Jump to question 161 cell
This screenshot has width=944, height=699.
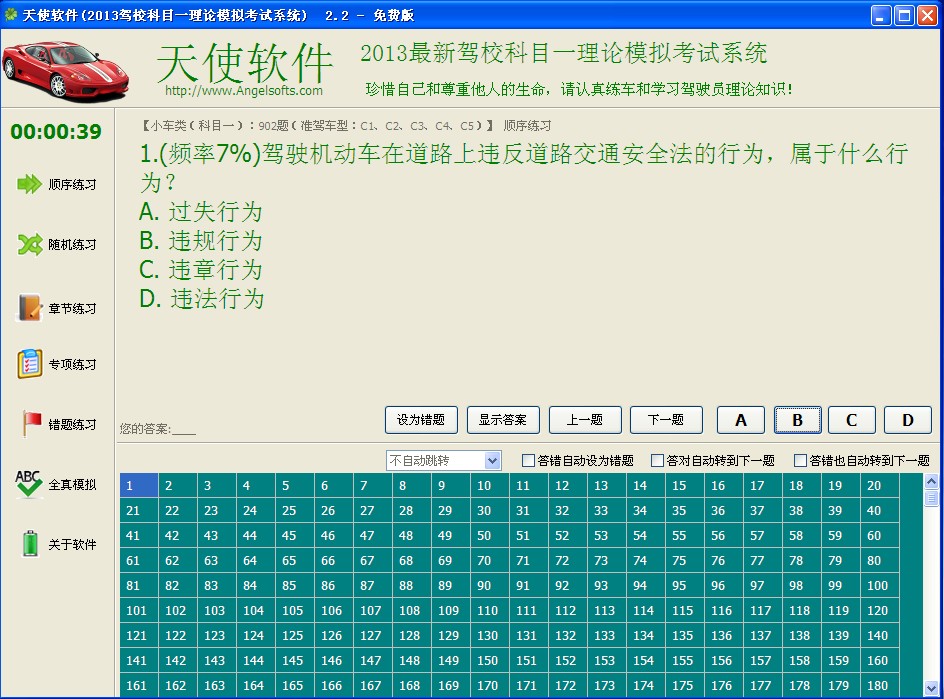tap(139, 685)
